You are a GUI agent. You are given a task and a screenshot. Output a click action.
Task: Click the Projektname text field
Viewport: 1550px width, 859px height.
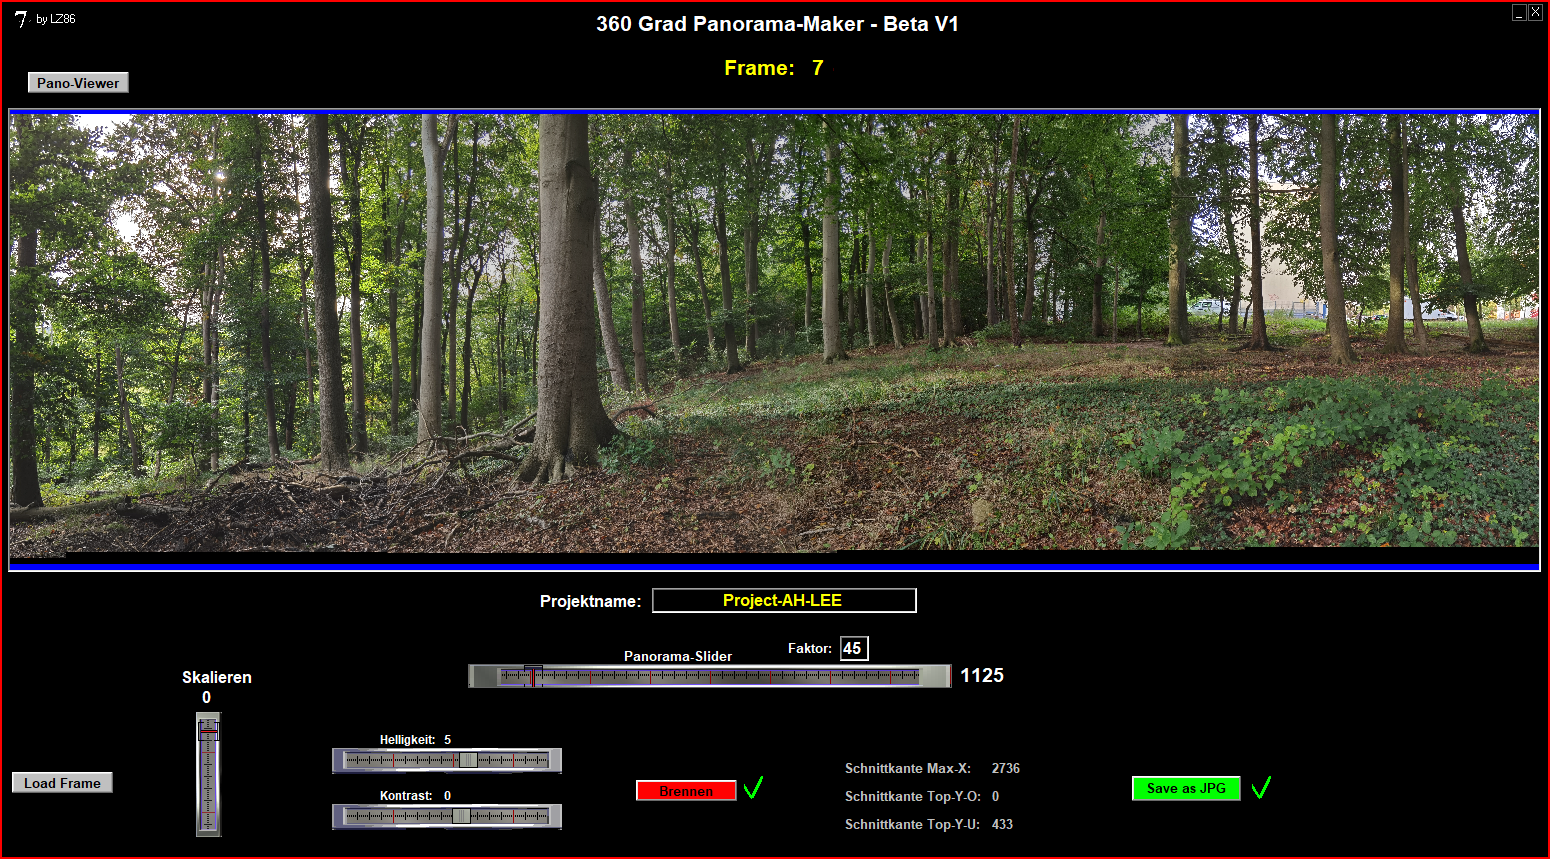coord(784,600)
